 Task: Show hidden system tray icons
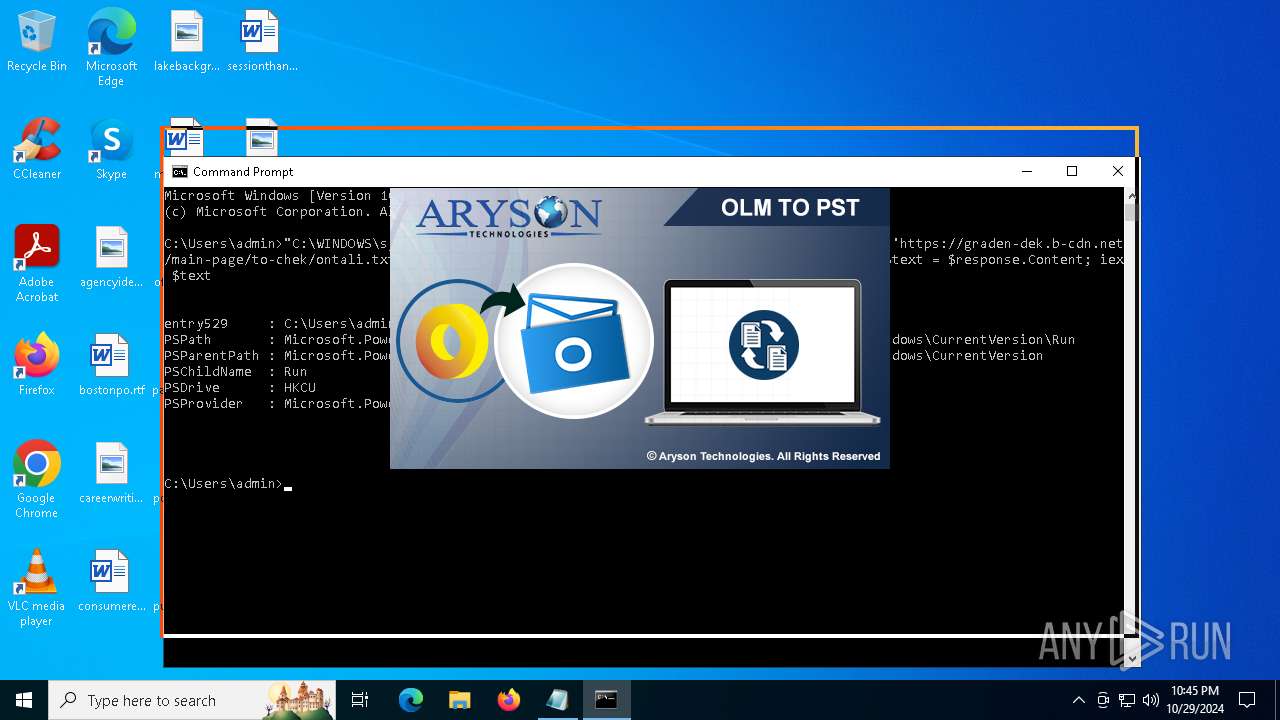(1078, 700)
